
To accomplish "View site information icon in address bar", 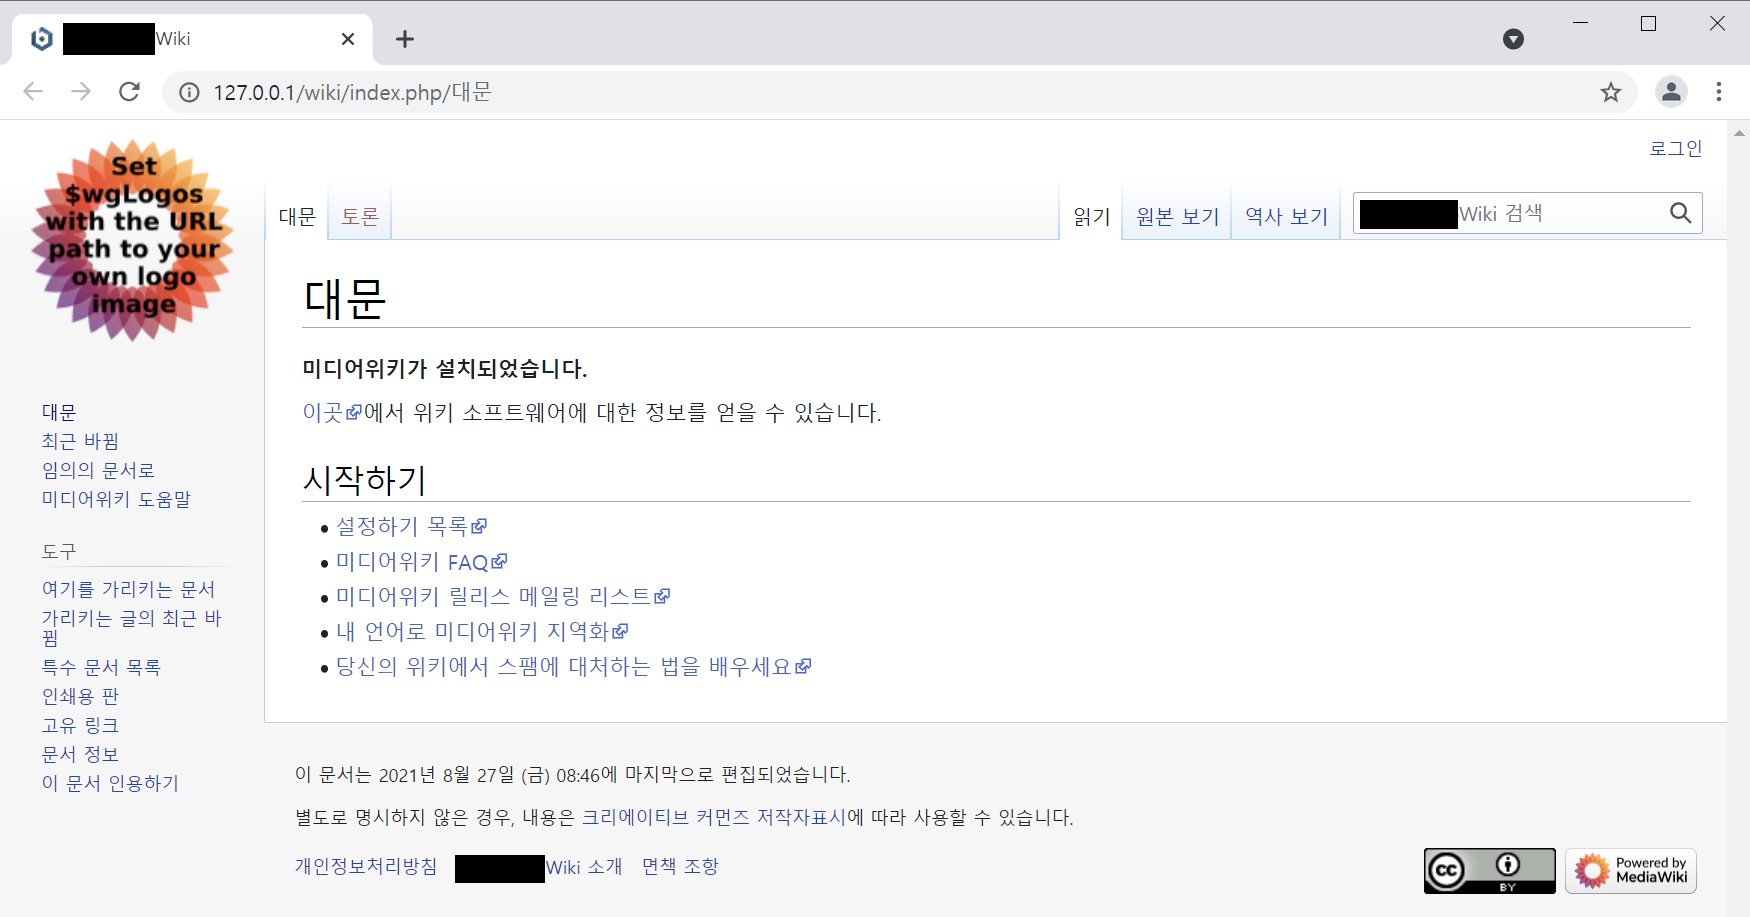I will [189, 92].
